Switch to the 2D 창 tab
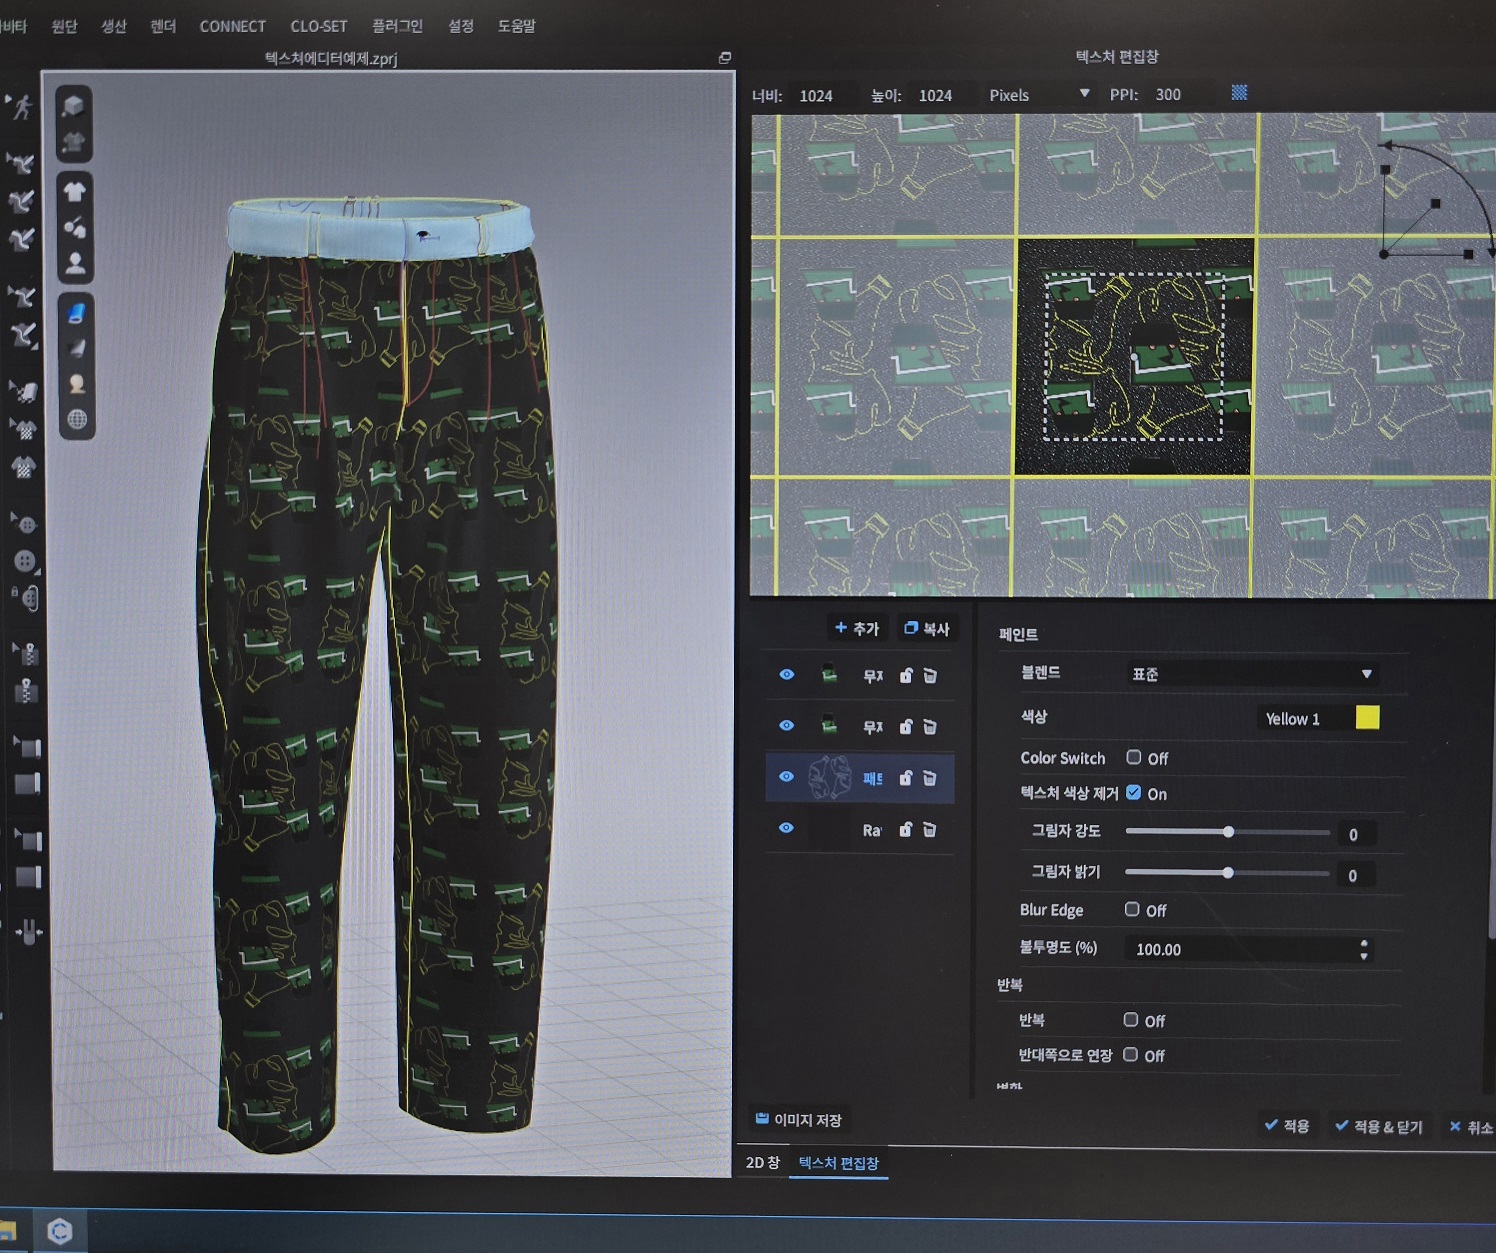Viewport: 1496px width, 1253px height. [x=762, y=1163]
